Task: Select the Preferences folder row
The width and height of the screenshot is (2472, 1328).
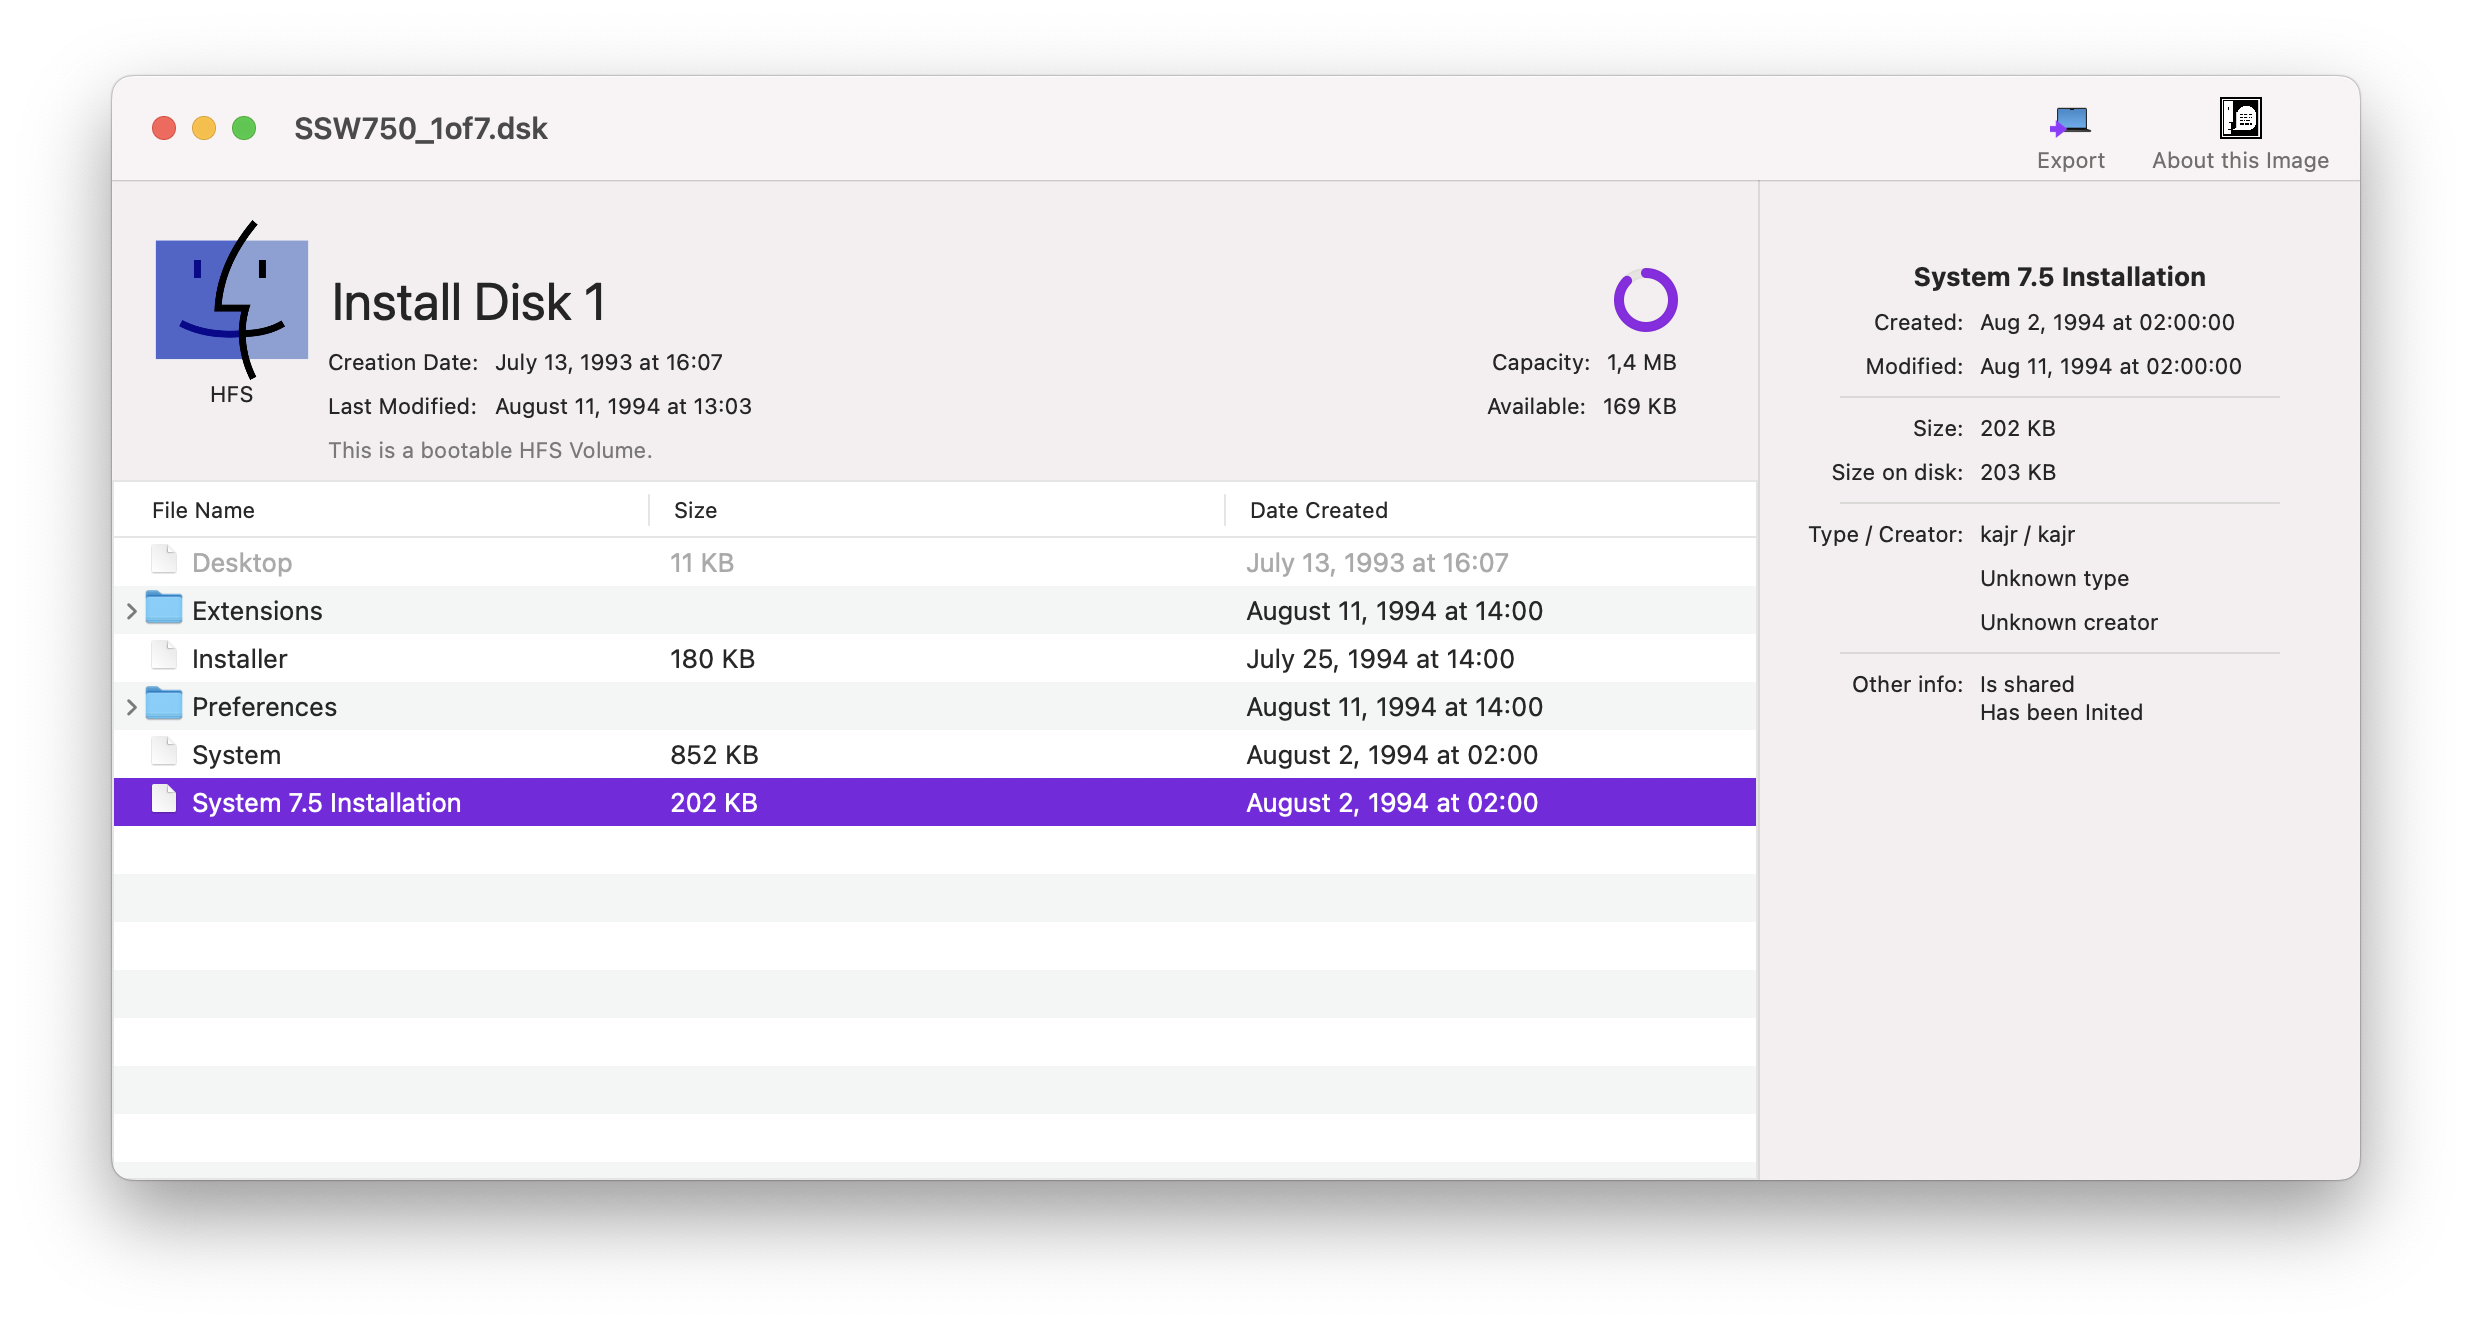Action: coord(935,706)
